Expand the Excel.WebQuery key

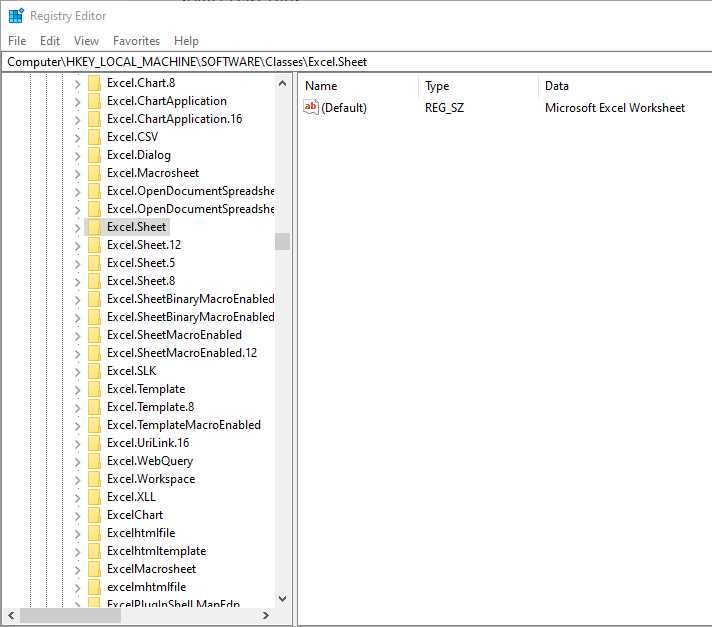click(77, 462)
